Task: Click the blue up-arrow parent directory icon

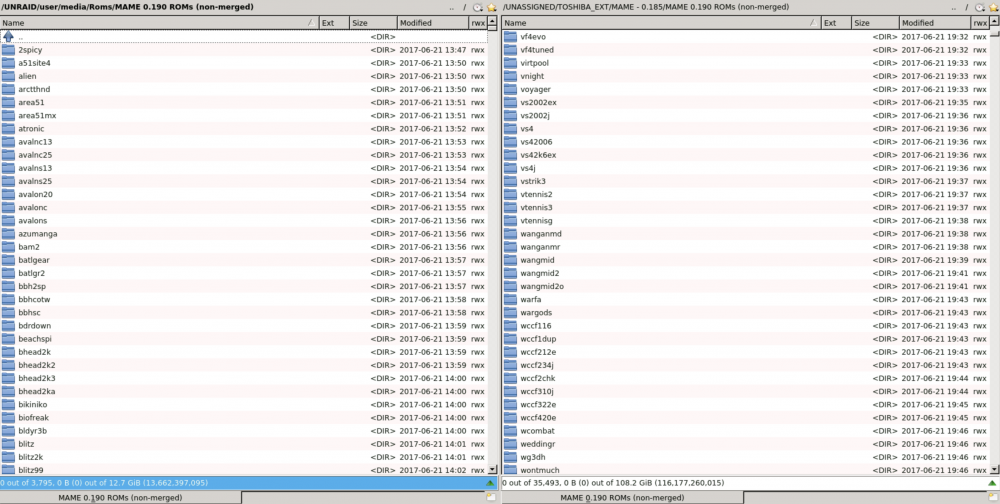Action: [8, 36]
